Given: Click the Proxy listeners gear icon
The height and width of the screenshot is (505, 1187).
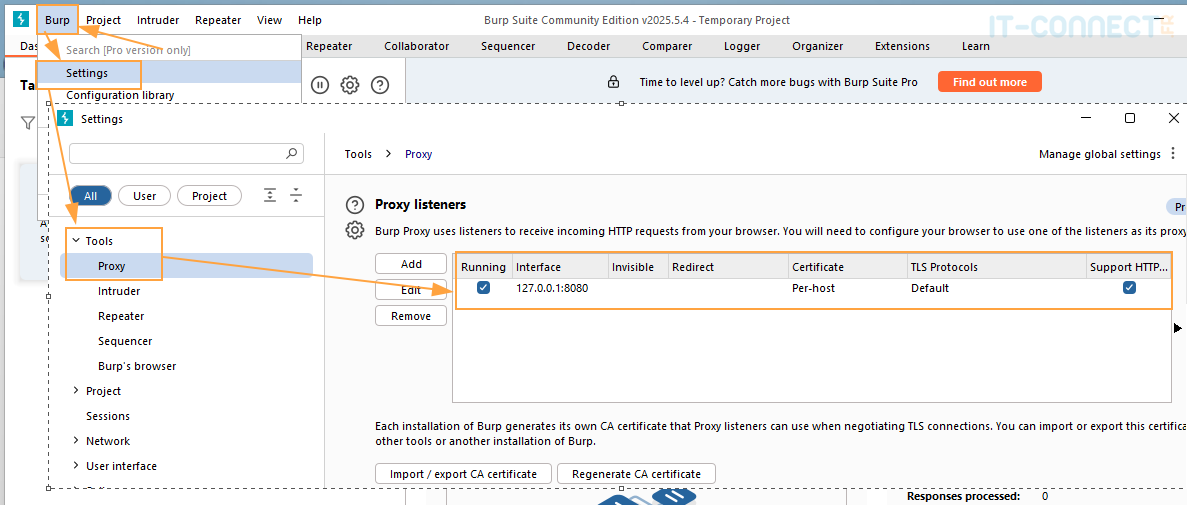Looking at the screenshot, I should (x=354, y=230).
